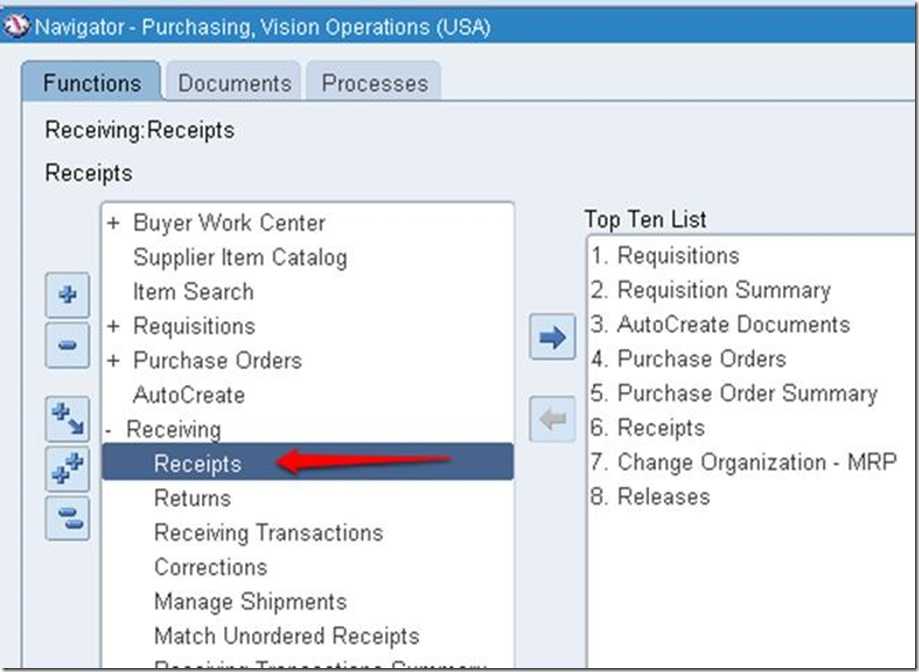Click Expand All Children plus-arrow icon

[x=67, y=419]
